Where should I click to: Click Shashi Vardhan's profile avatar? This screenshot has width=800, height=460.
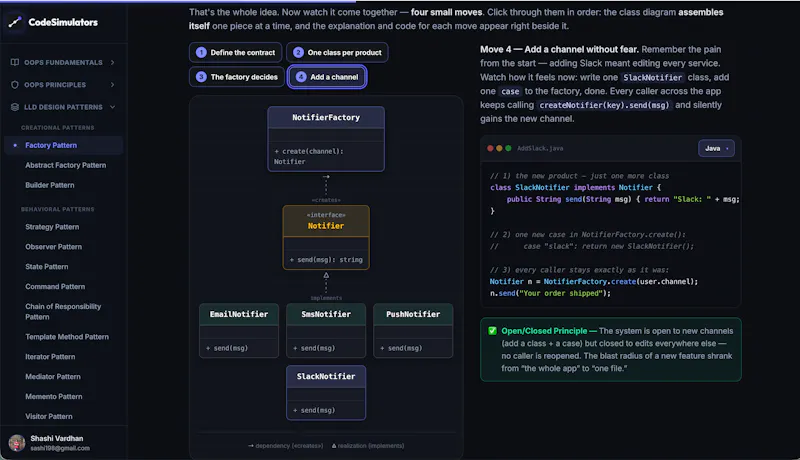click(x=17, y=443)
